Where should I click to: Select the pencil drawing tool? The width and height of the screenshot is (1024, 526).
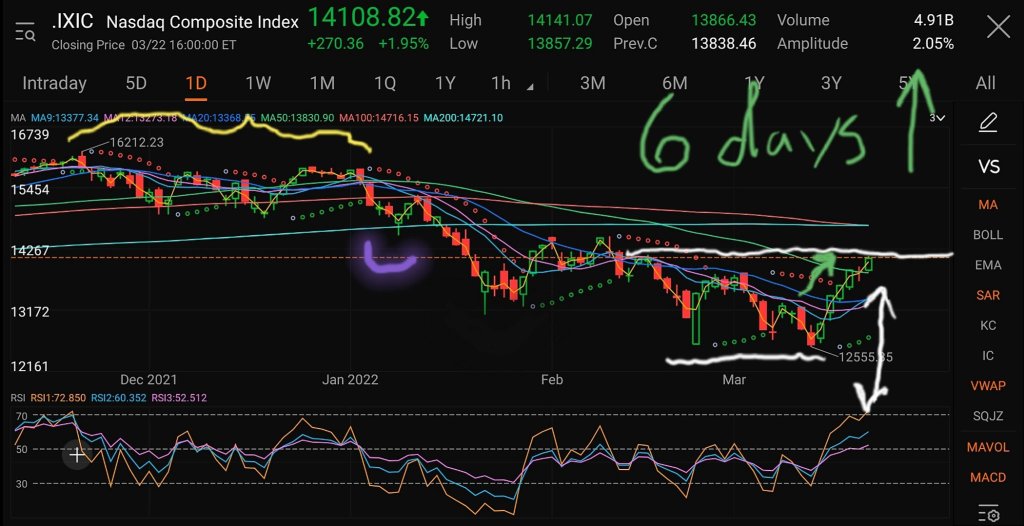click(x=987, y=122)
